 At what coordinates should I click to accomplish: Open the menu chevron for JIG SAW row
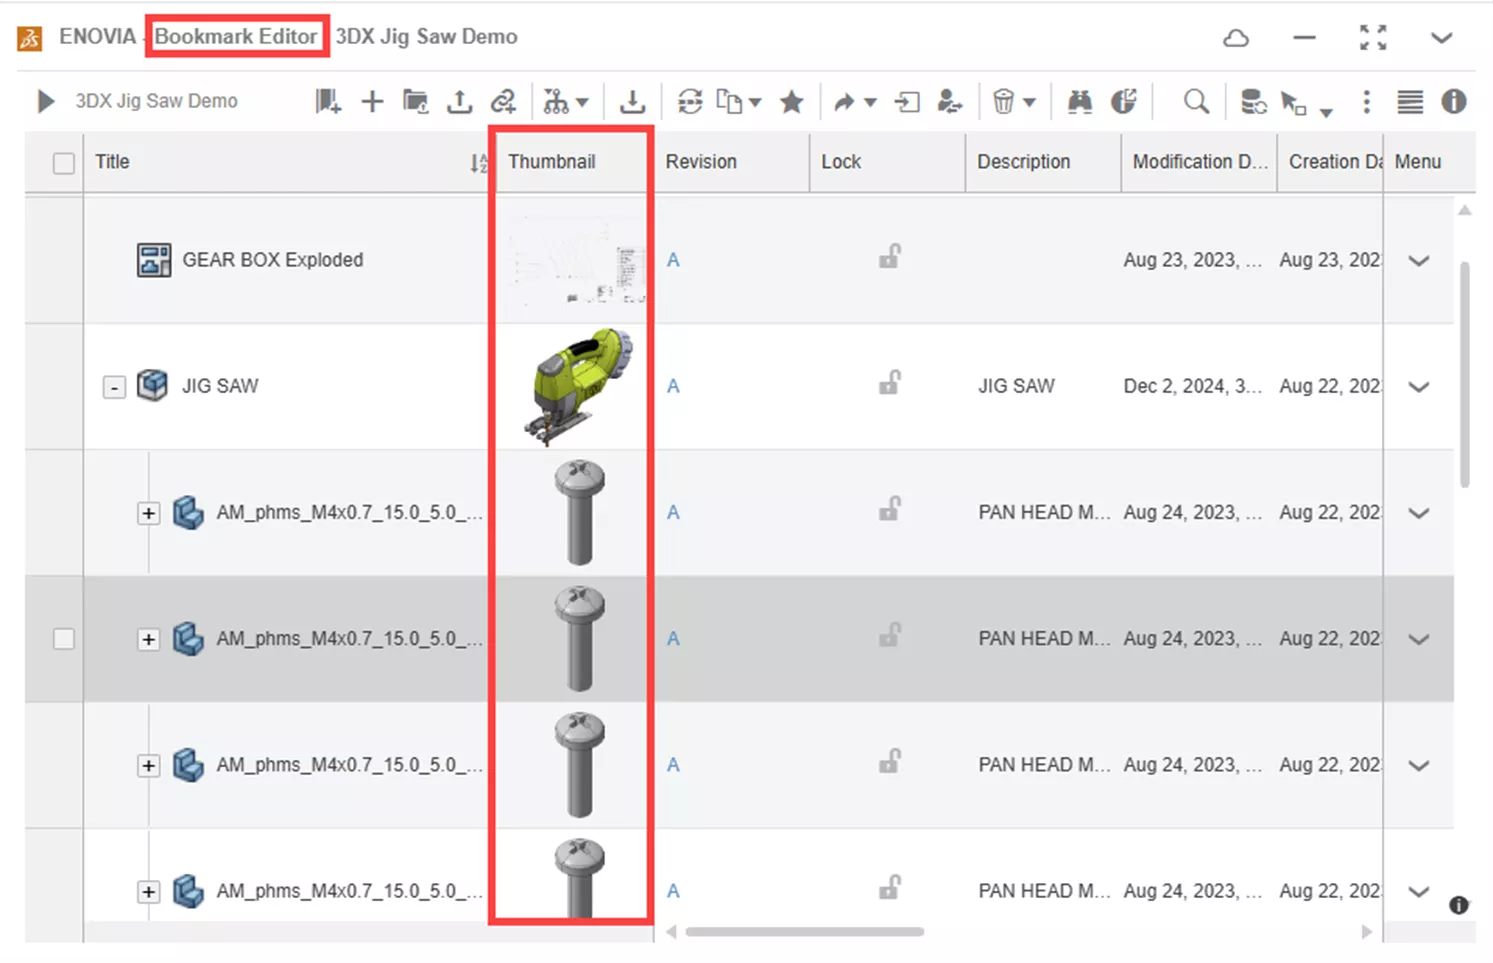point(1419,387)
